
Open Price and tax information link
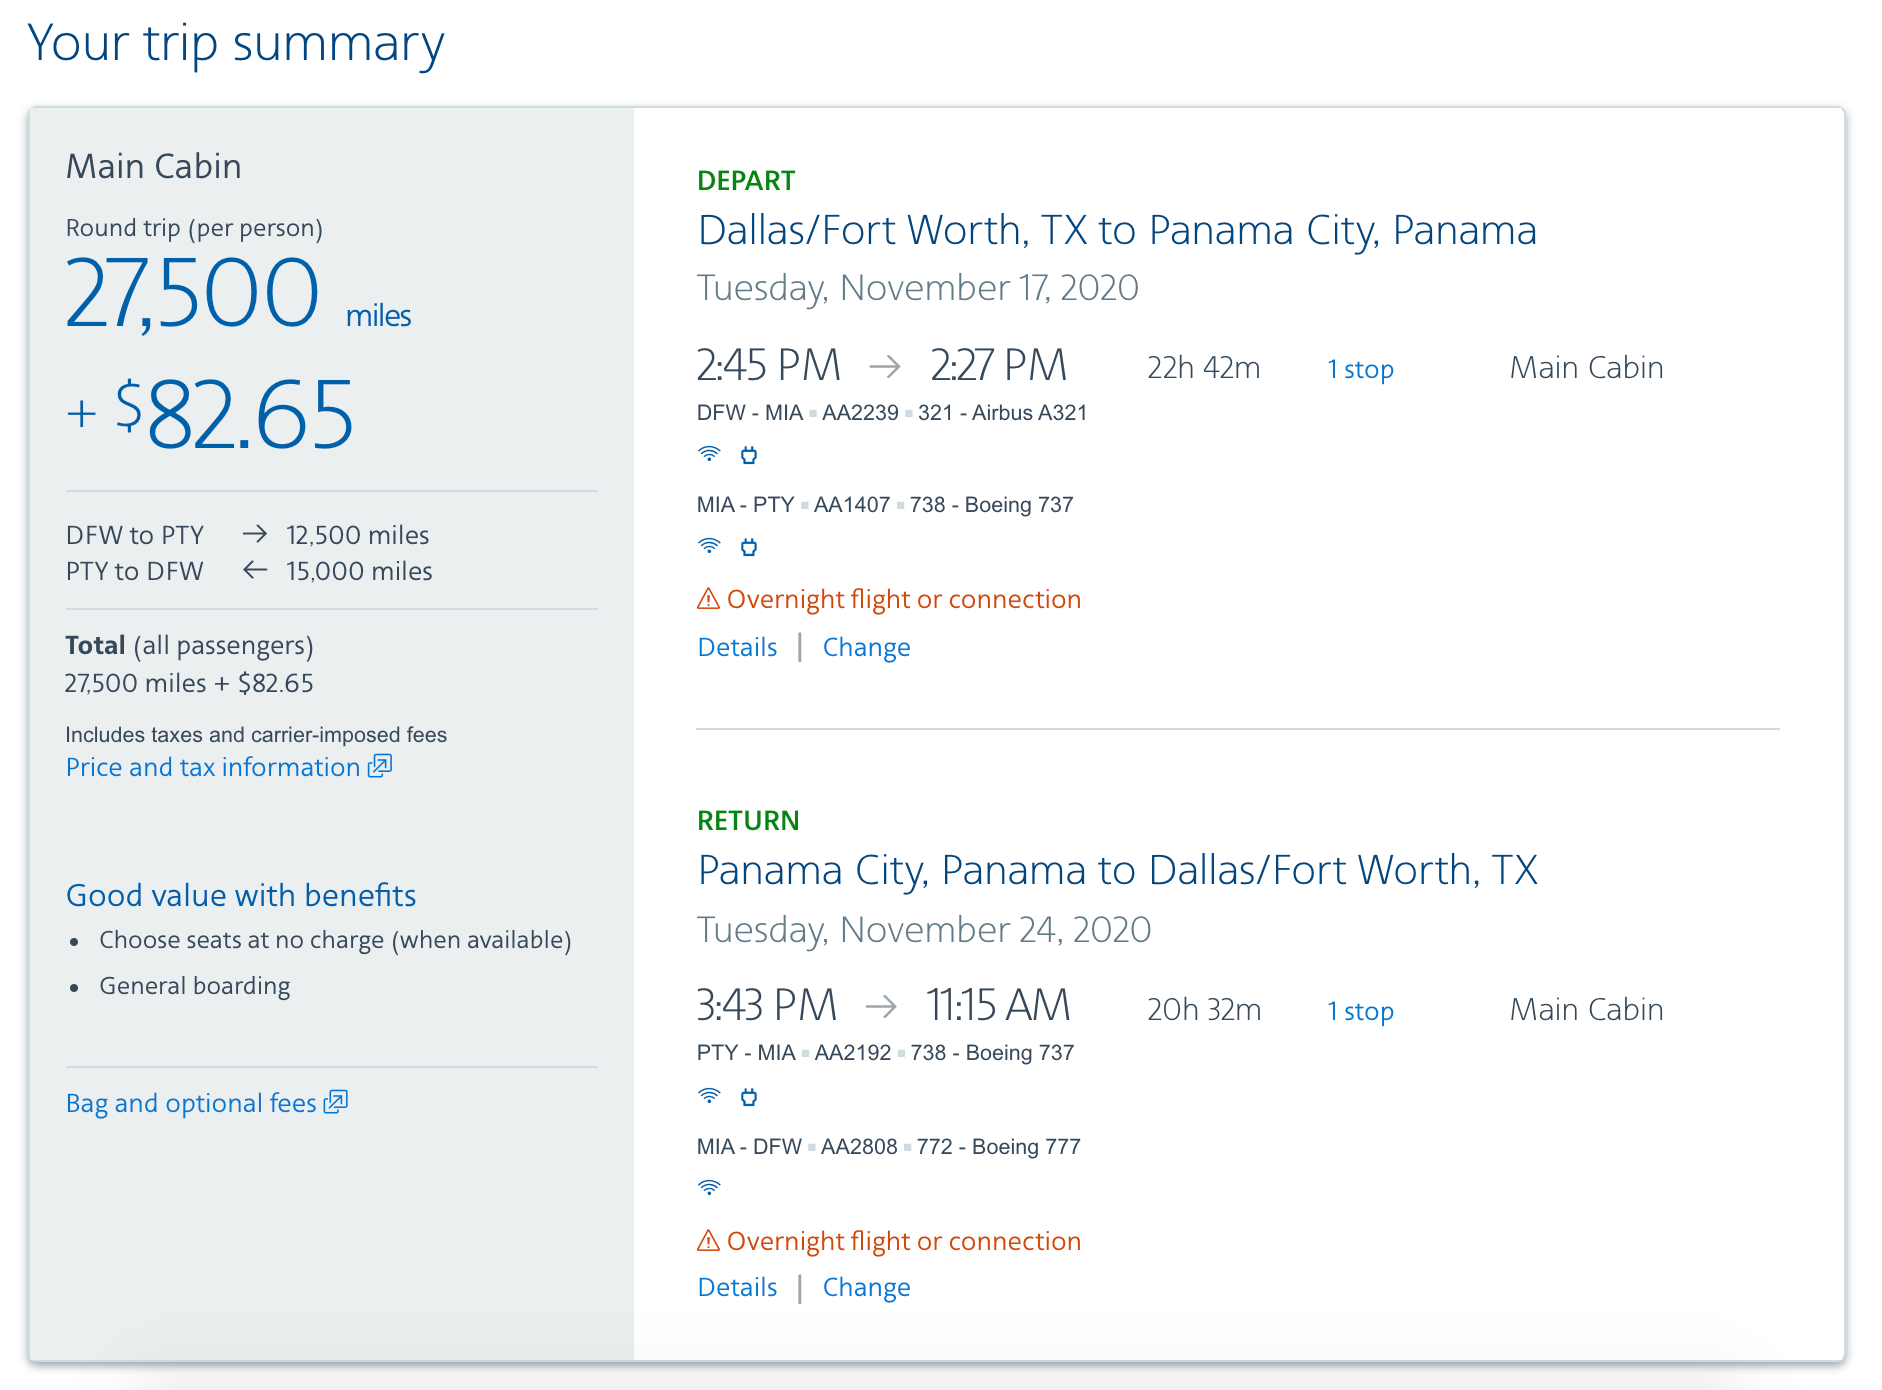tap(213, 767)
